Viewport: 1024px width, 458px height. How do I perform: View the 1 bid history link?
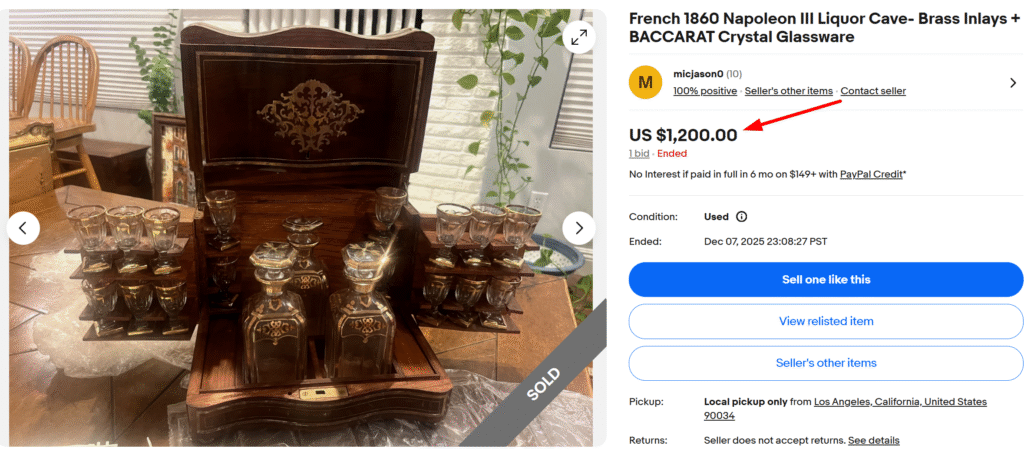click(639, 154)
